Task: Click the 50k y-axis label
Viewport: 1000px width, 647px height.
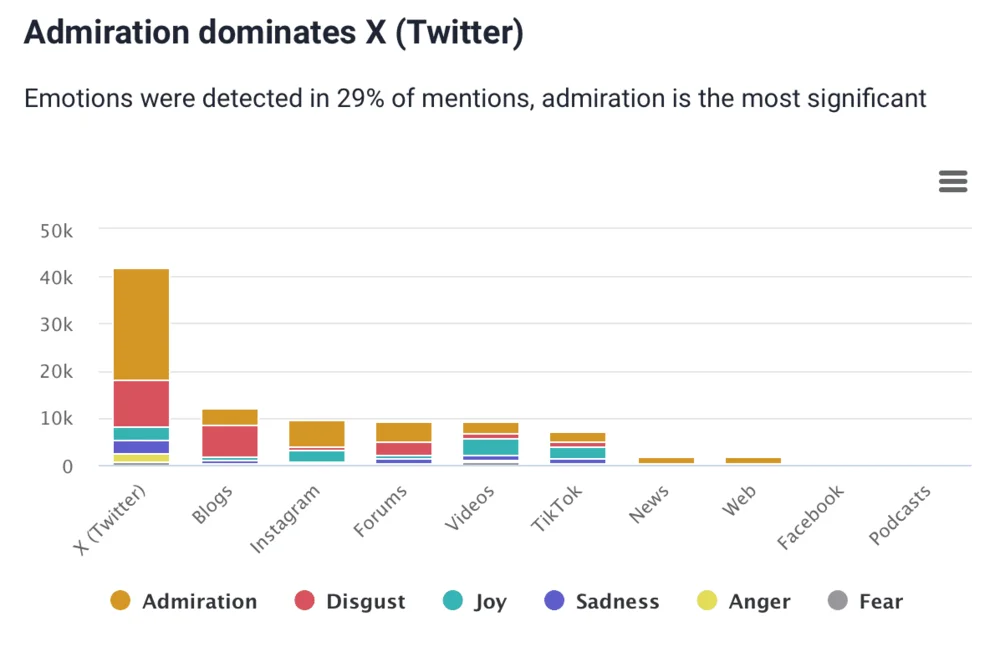Action: (x=58, y=230)
